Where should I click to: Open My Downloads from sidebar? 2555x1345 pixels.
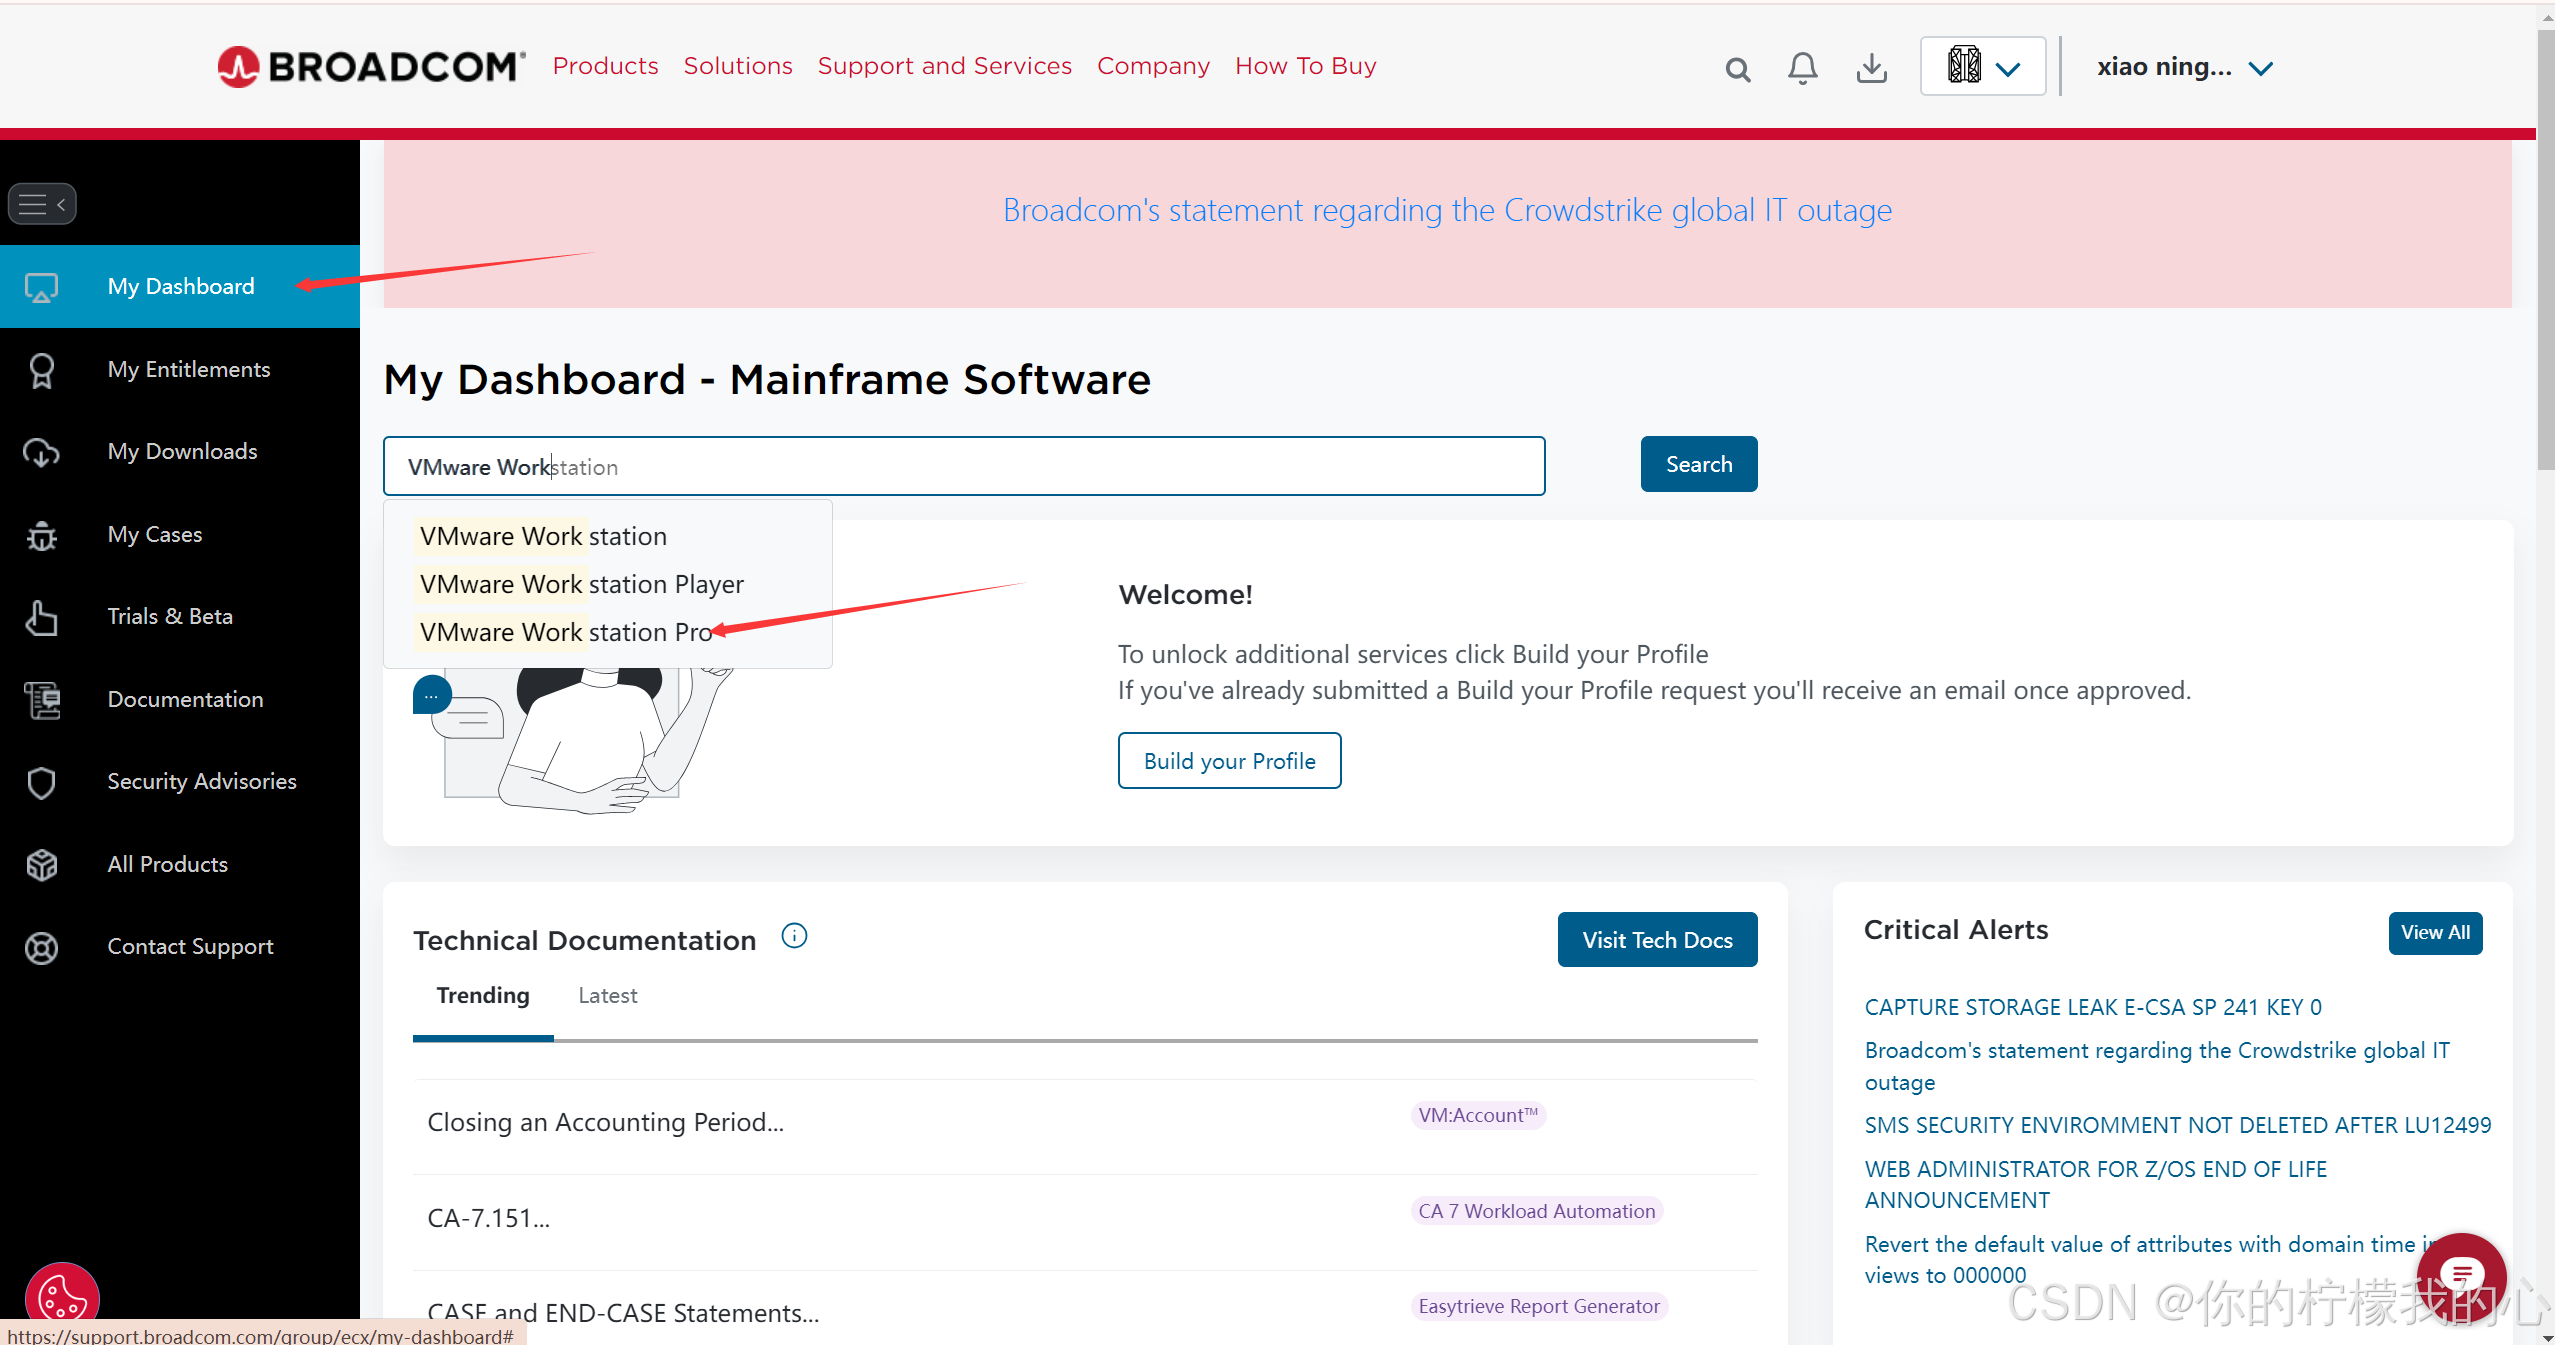click(x=181, y=451)
